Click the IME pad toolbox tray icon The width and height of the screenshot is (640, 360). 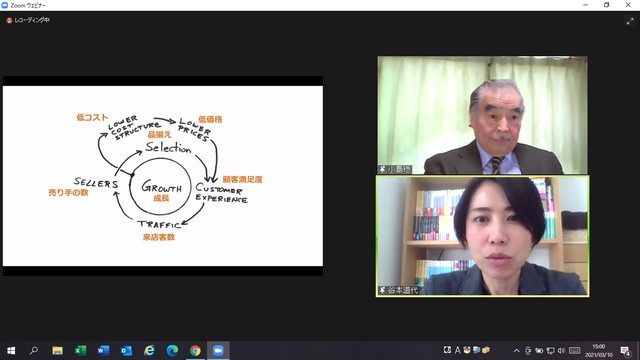click(x=467, y=350)
